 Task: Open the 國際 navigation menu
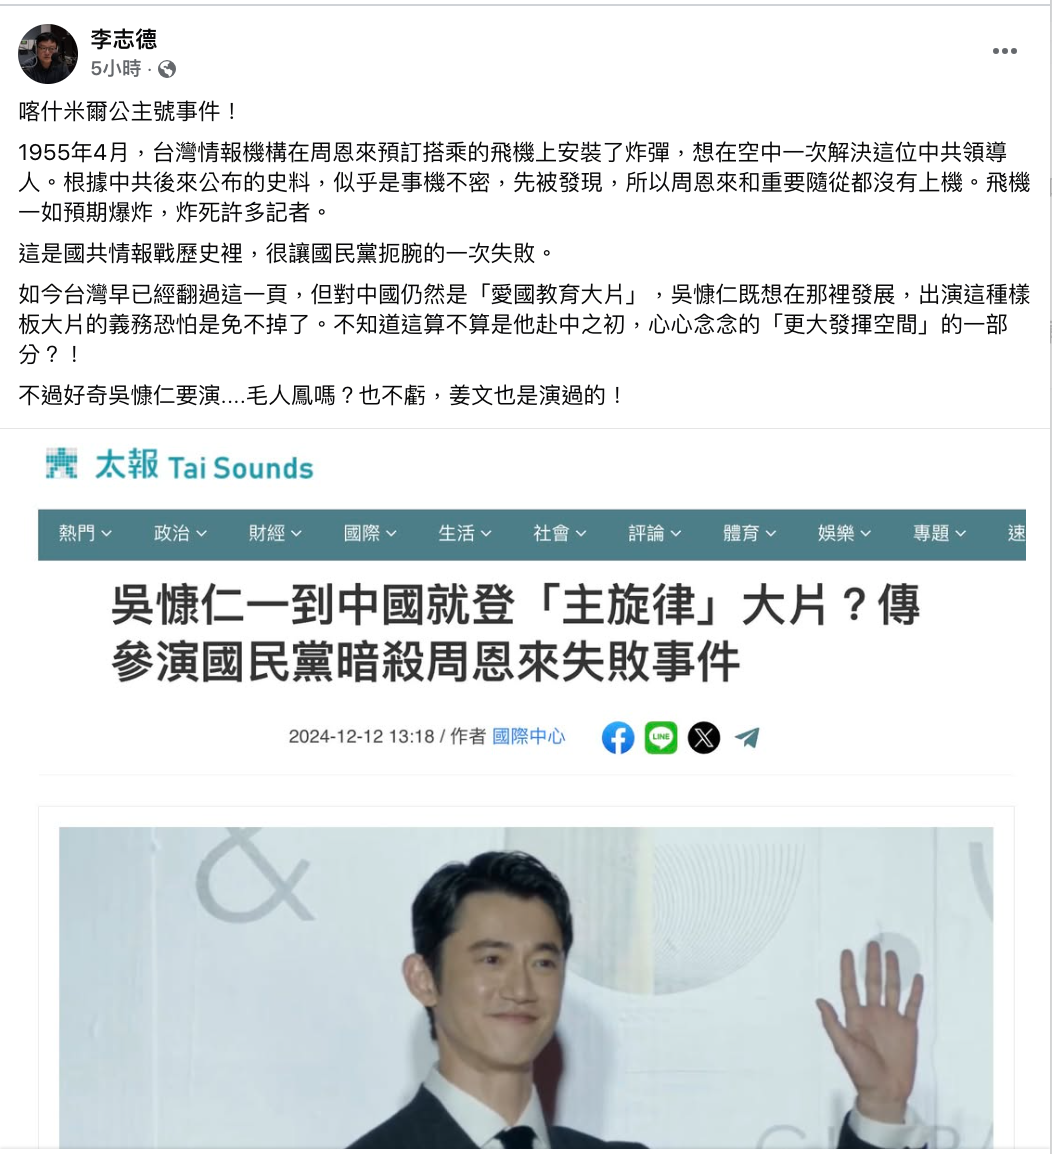[x=370, y=533]
